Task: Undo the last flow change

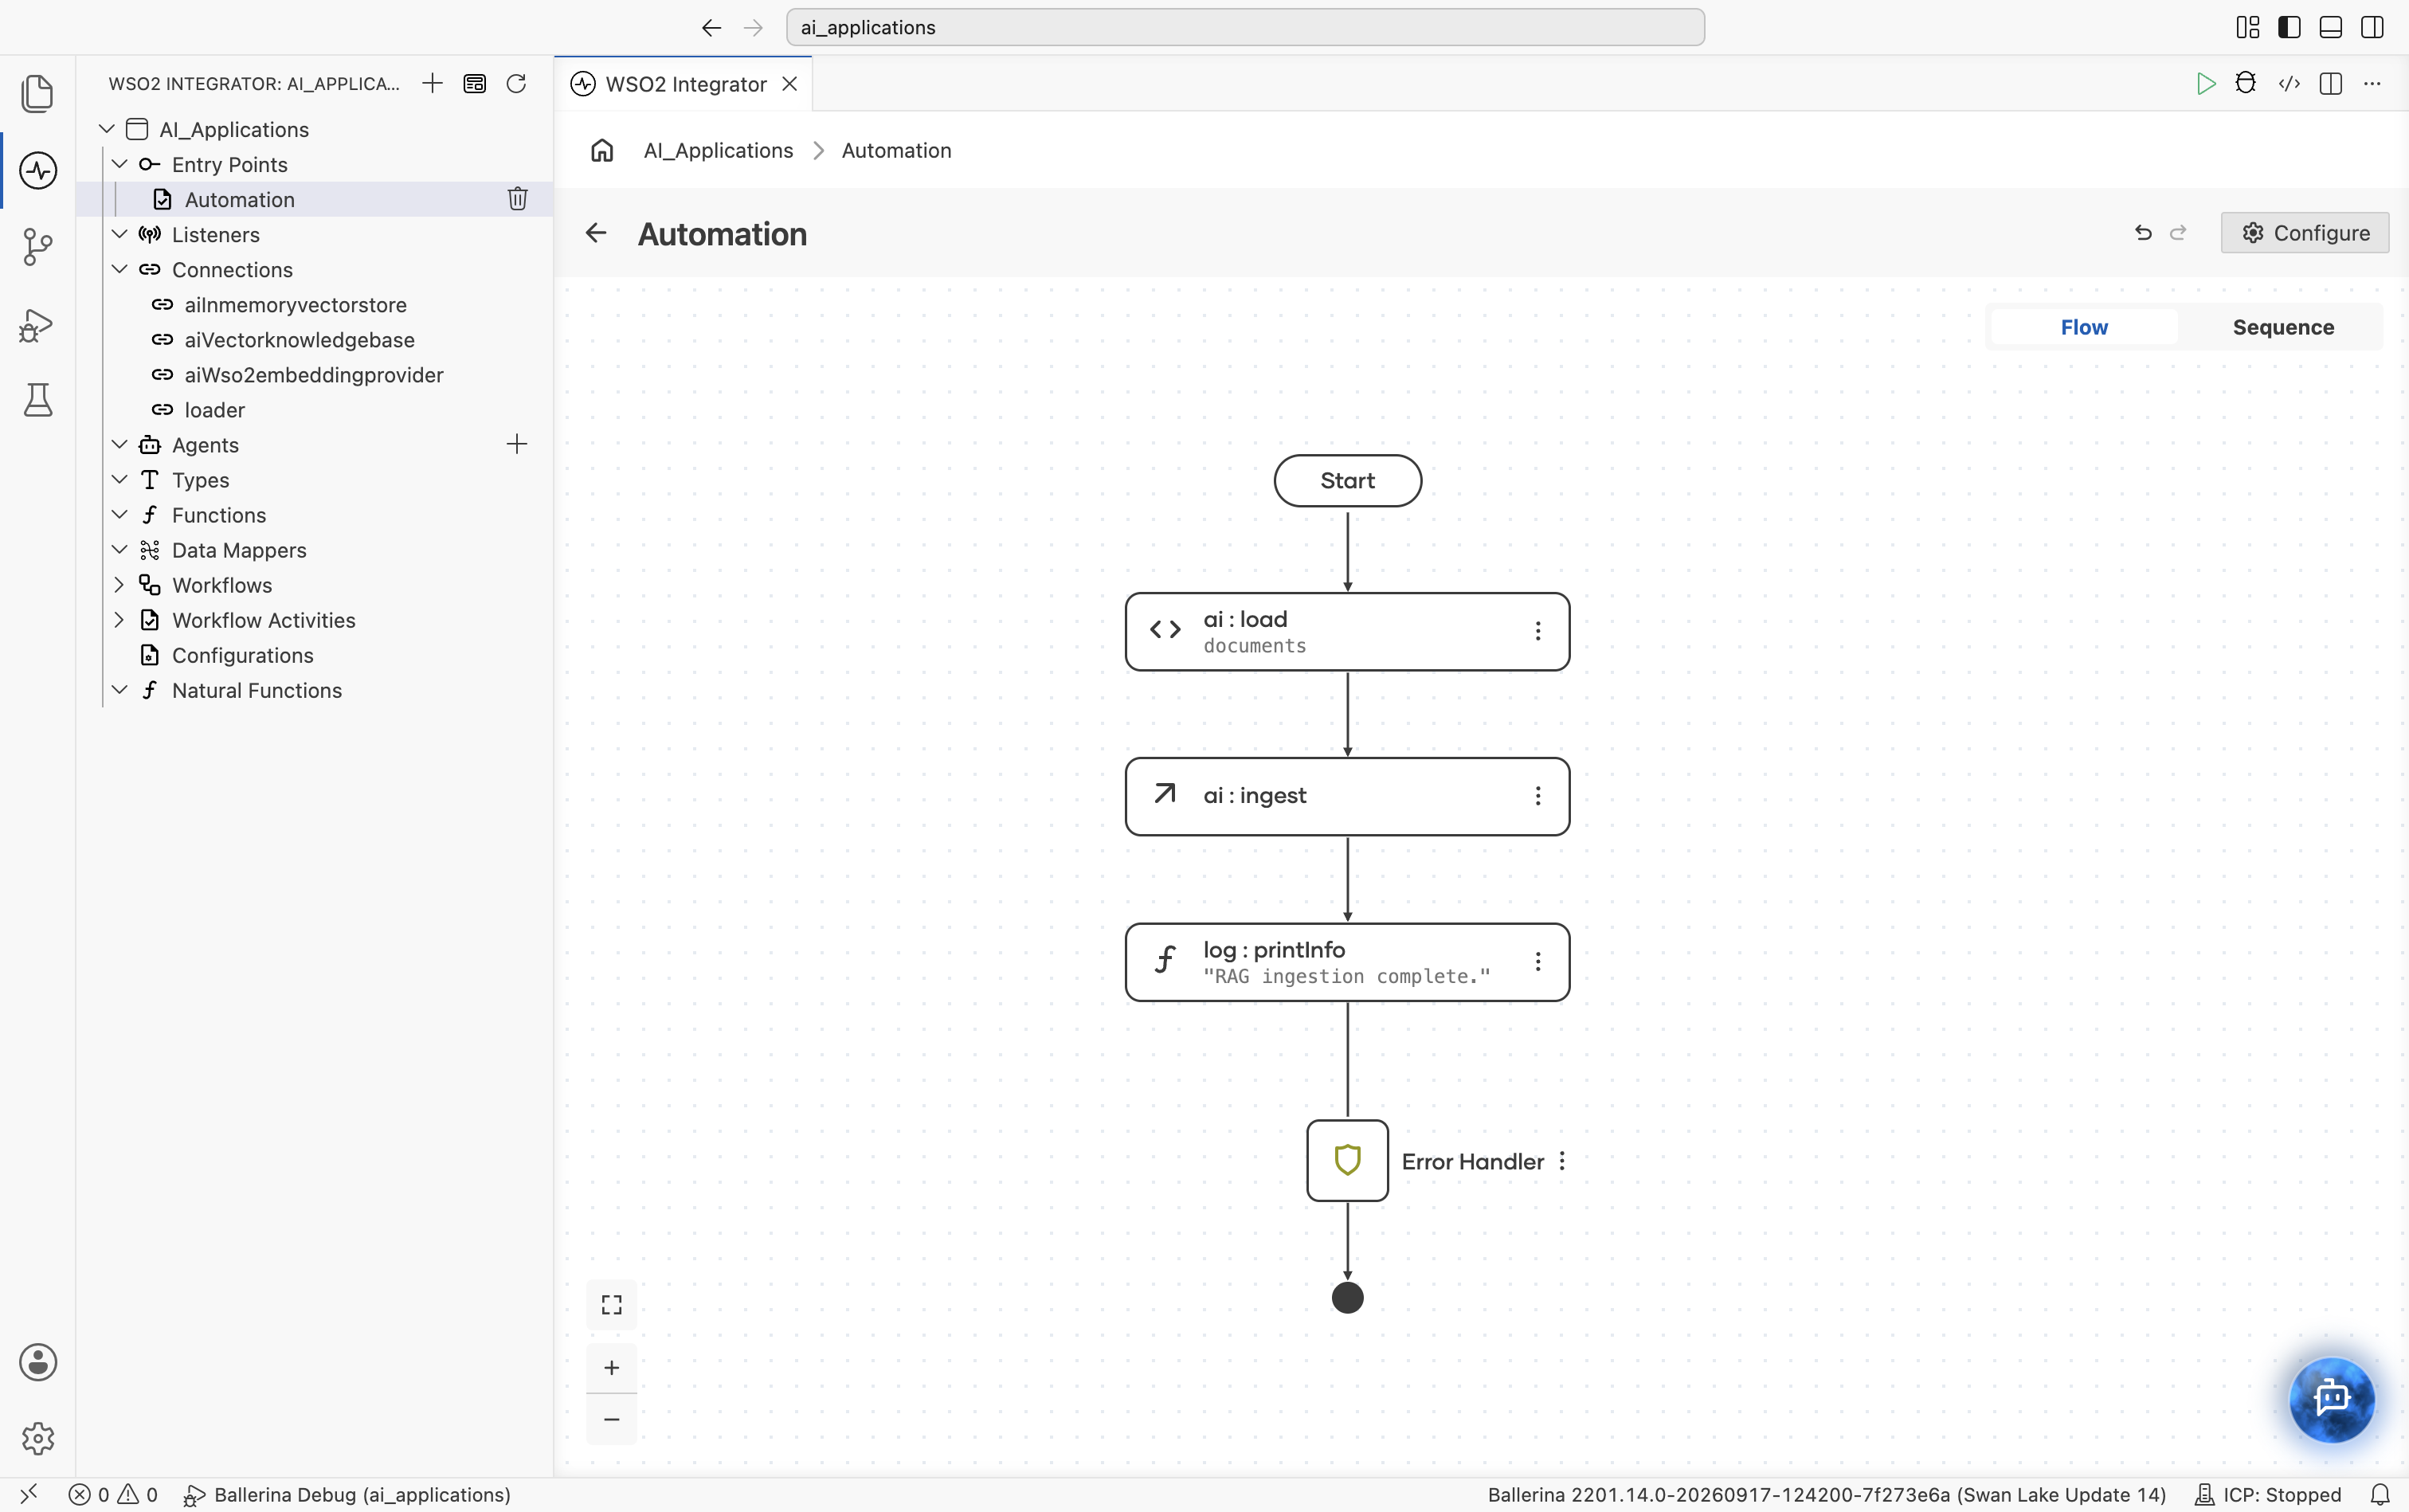Action: click(2143, 233)
